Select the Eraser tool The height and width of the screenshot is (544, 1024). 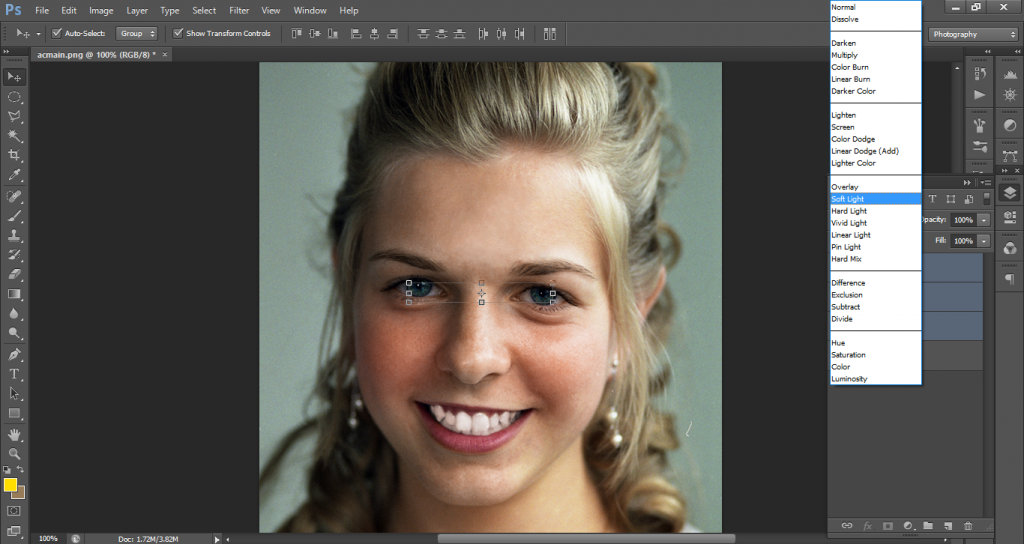[x=14, y=274]
